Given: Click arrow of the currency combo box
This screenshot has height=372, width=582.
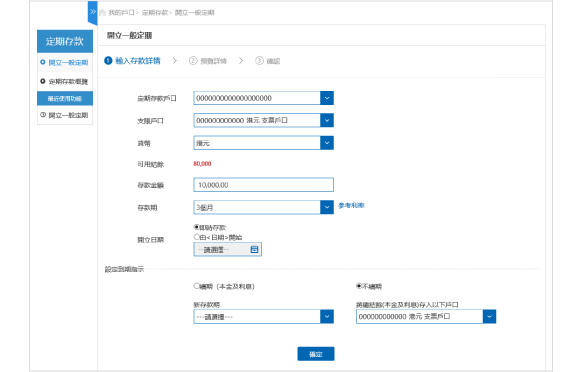Looking at the screenshot, I should coord(327,143).
